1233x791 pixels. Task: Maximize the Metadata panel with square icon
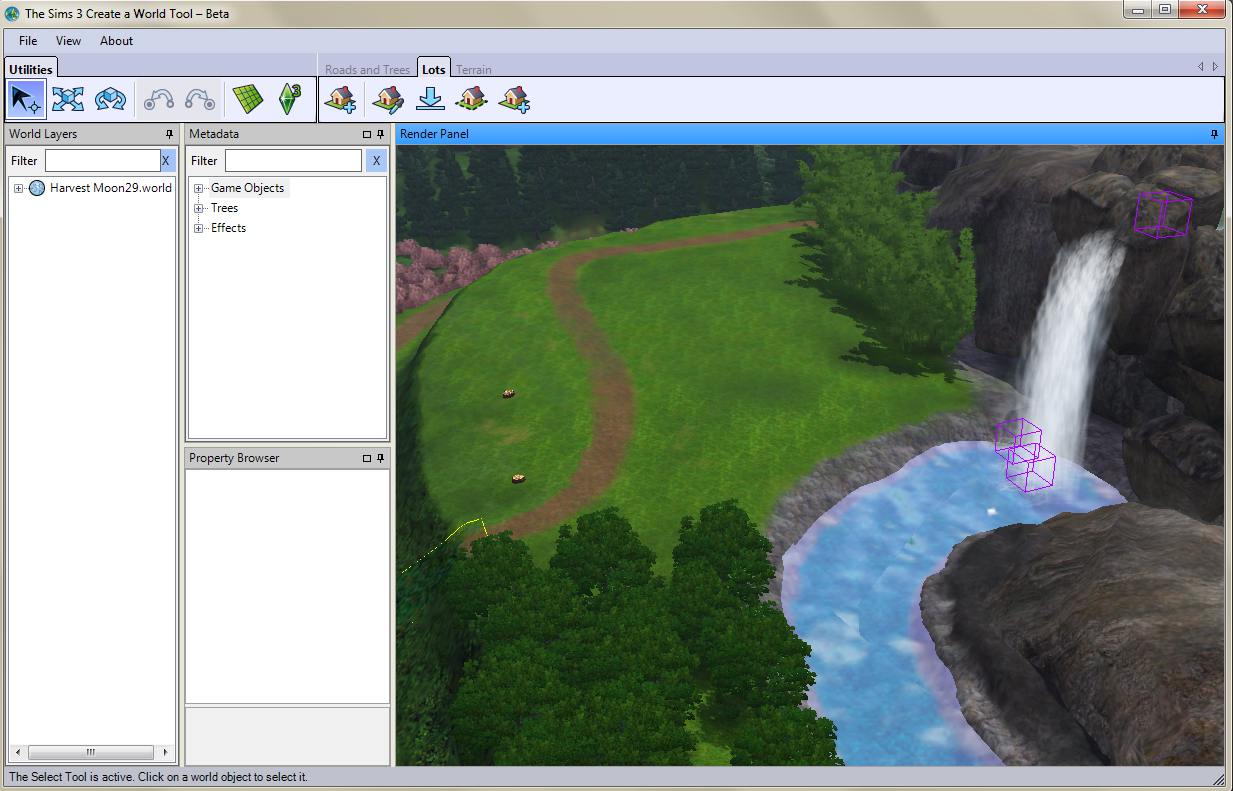[366, 134]
